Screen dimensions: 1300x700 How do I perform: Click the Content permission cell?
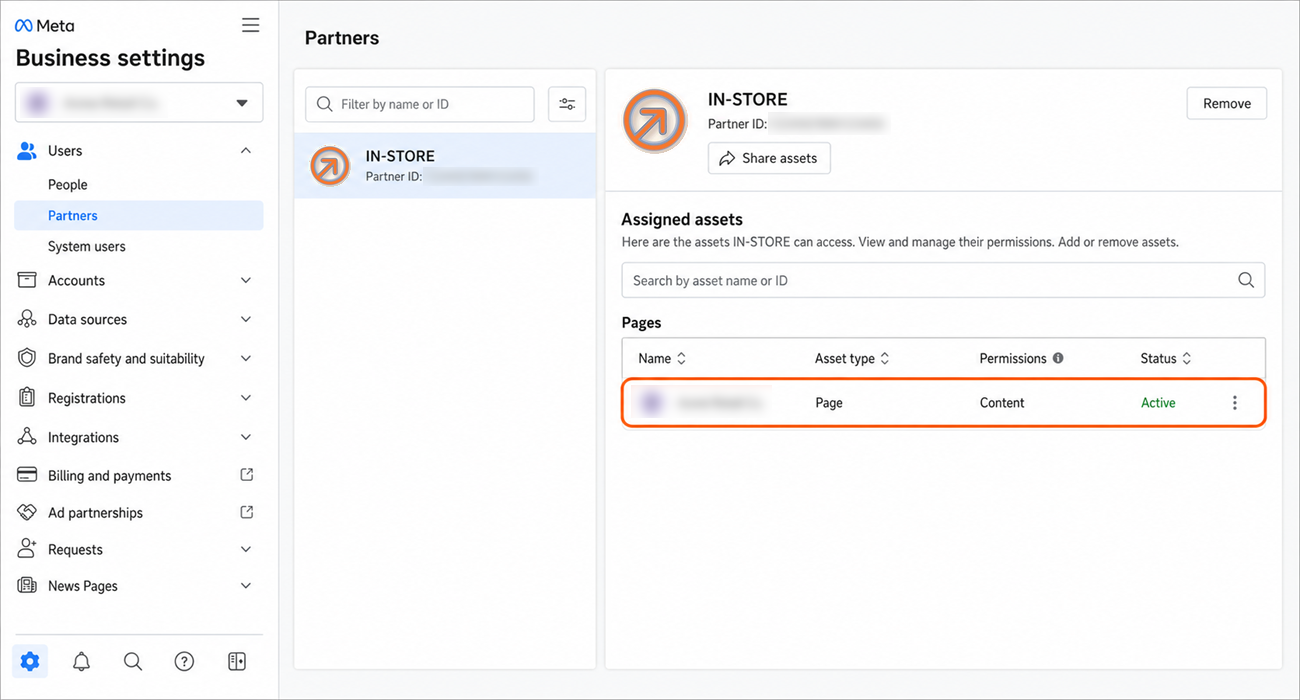[x=1002, y=403]
